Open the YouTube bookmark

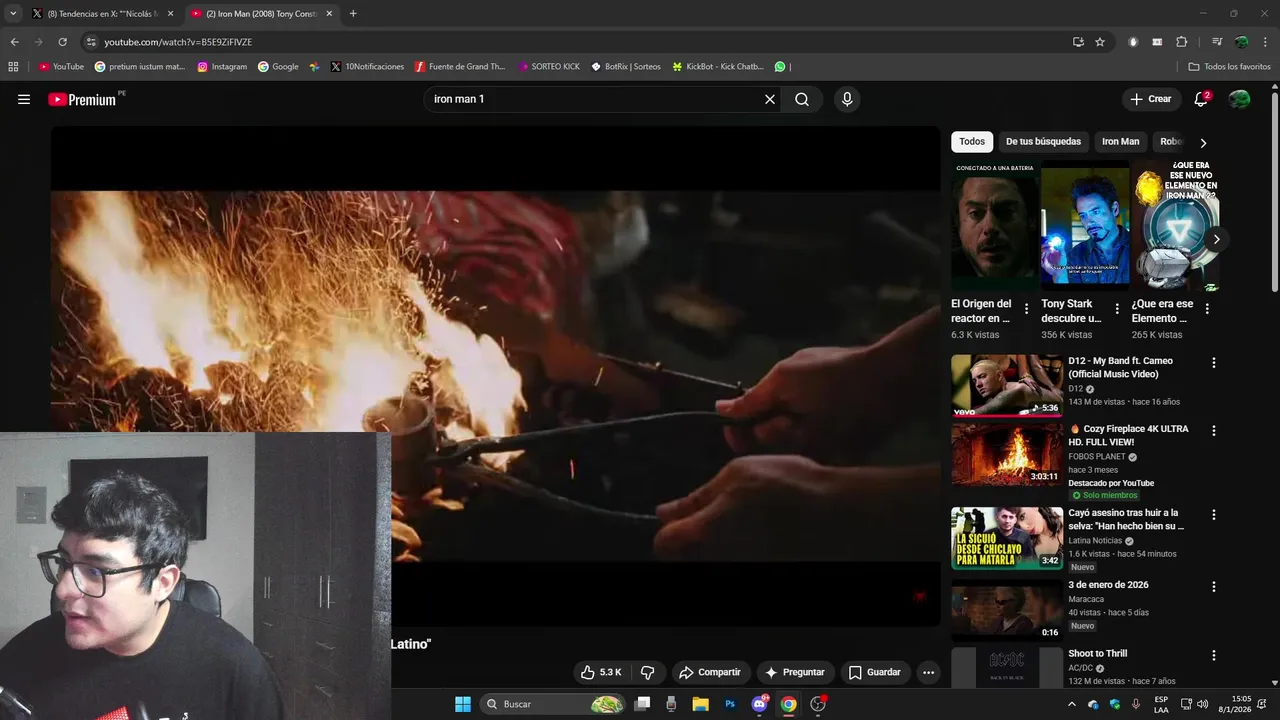coord(61,66)
